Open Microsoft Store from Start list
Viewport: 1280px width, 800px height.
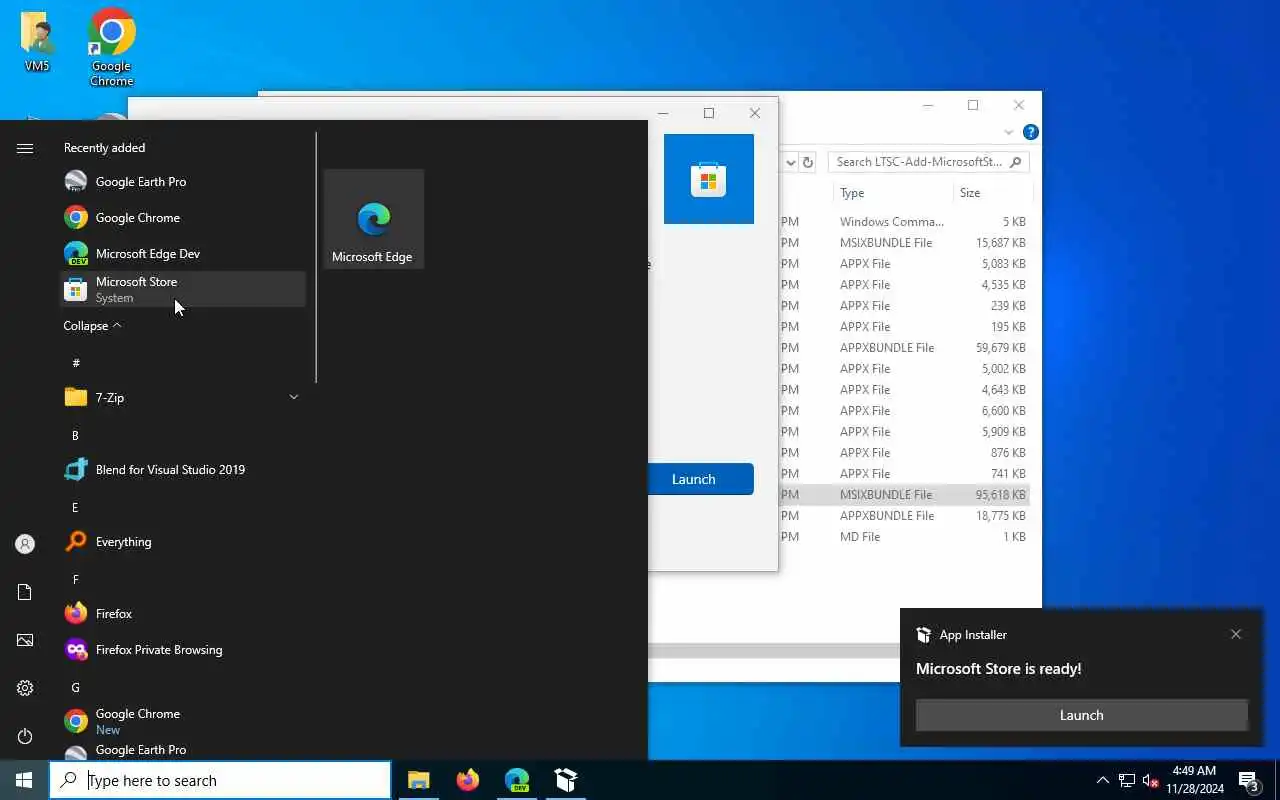pyautogui.click(x=183, y=289)
